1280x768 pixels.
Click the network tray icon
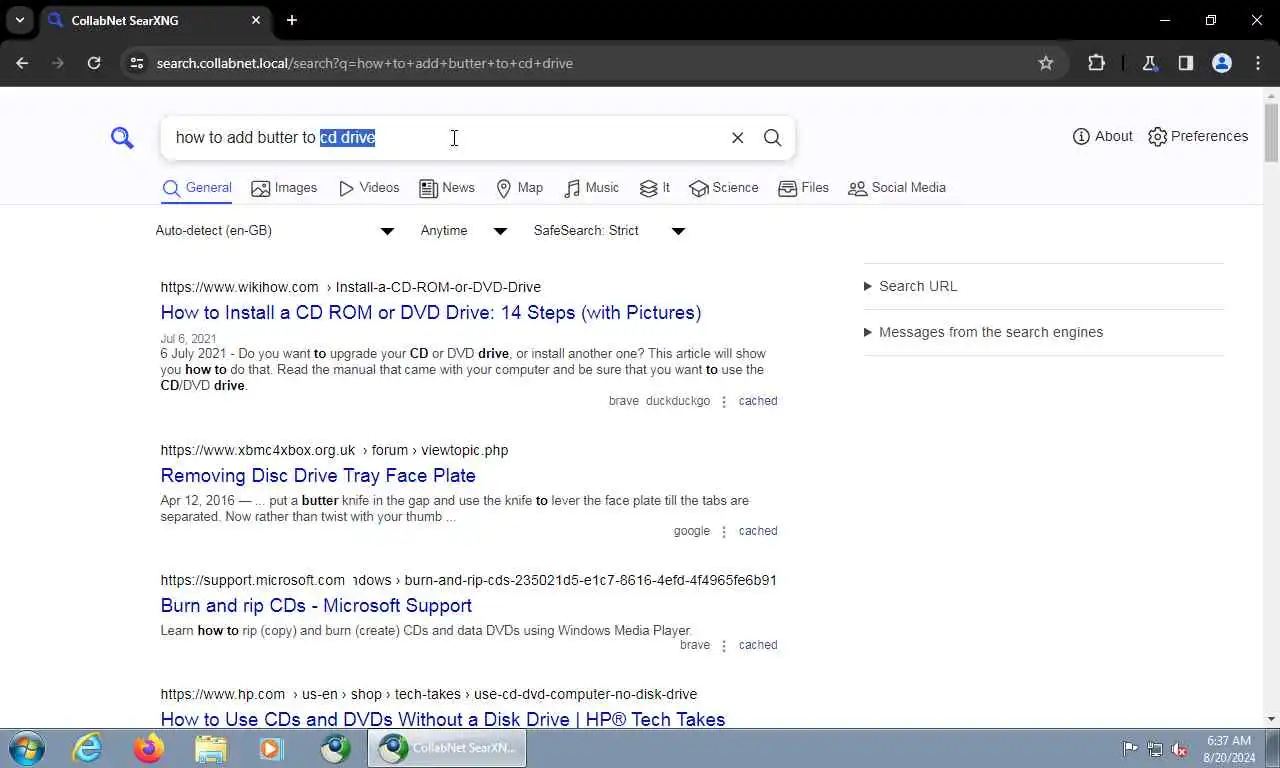(1155, 749)
